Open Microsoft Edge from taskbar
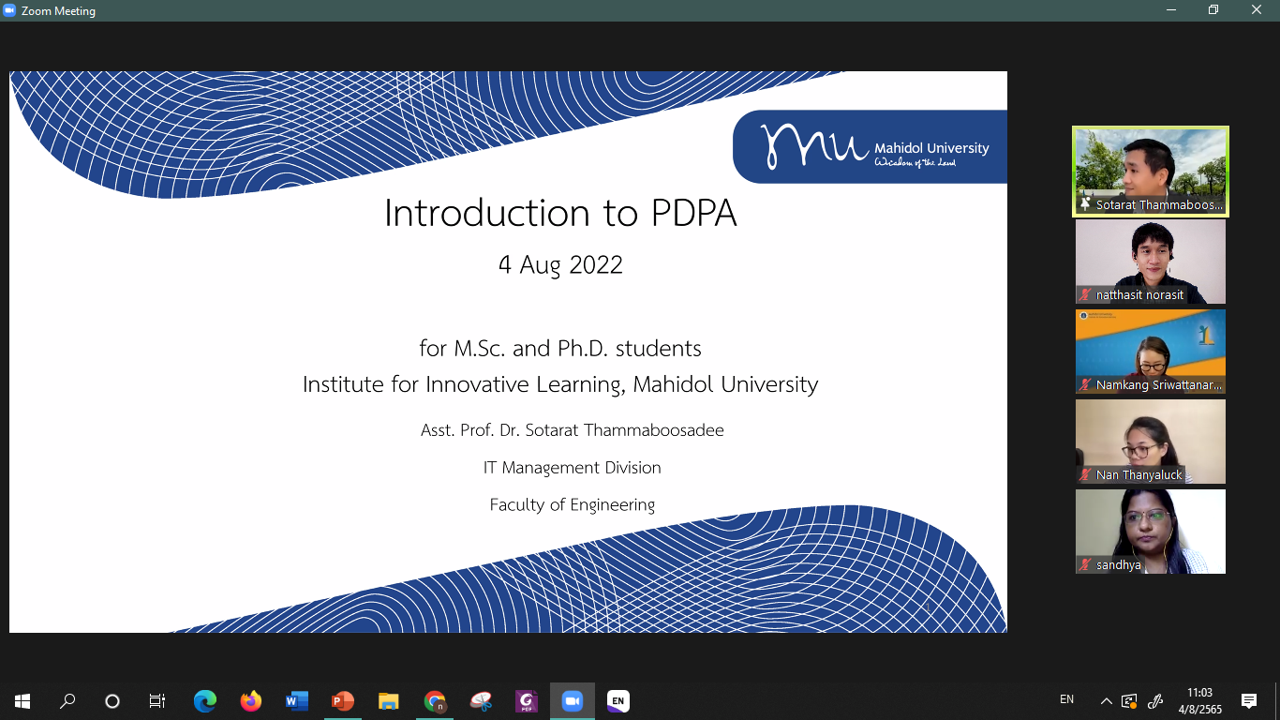This screenshot has height=720, width=1280. (205, 701)
